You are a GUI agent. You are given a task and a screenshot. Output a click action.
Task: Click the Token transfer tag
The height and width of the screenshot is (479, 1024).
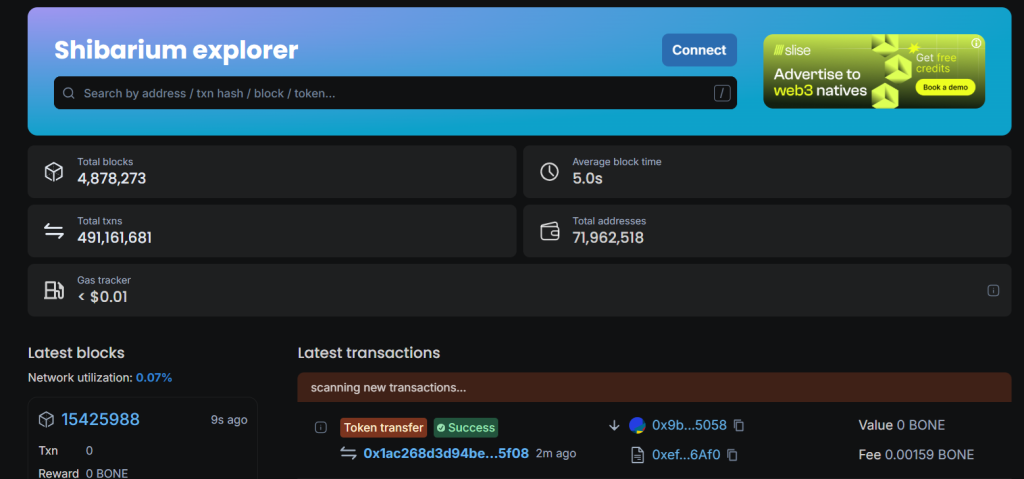click(383, 427)
